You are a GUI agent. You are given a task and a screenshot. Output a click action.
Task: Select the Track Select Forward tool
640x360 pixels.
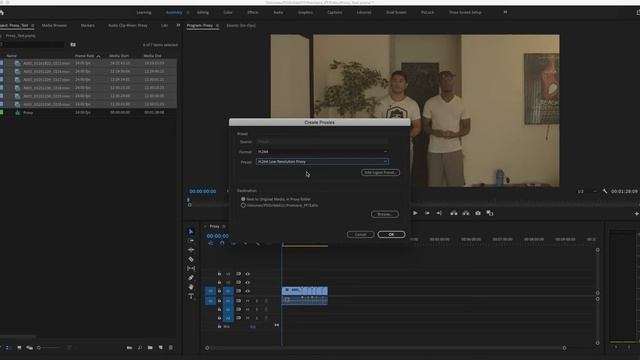(x=191, y=240)
